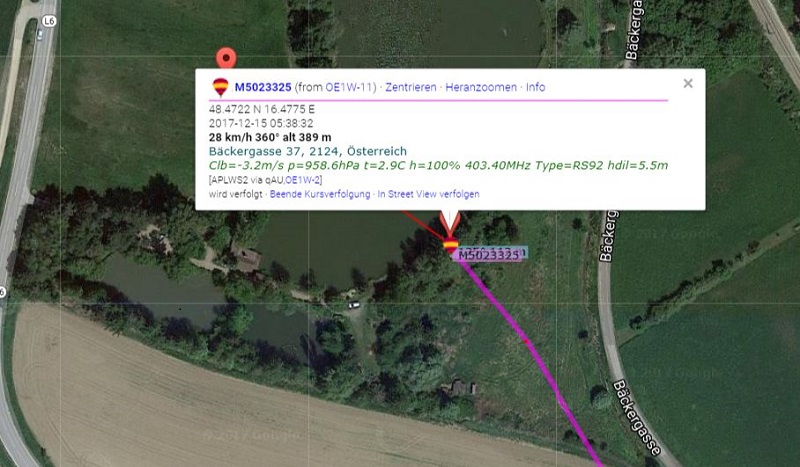
Task: Open the Info link in popup
Action: pos(536,87)
